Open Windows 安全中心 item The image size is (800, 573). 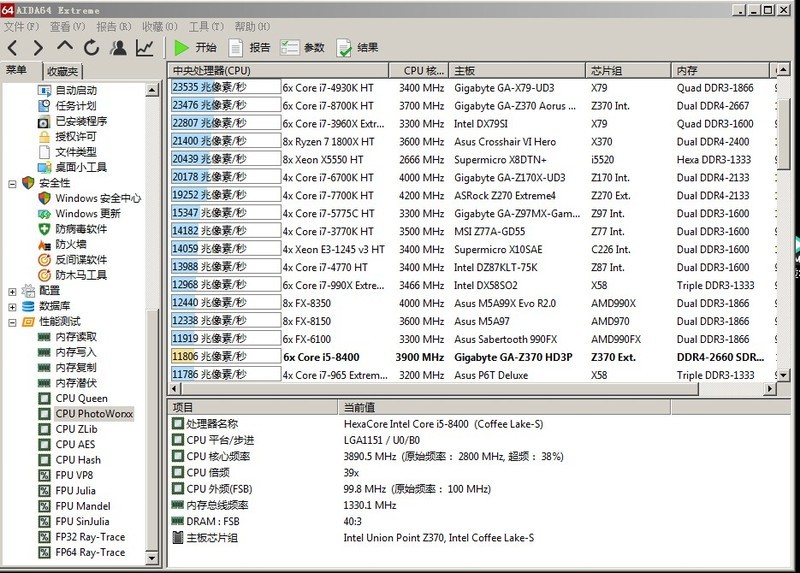coord(90,198)
